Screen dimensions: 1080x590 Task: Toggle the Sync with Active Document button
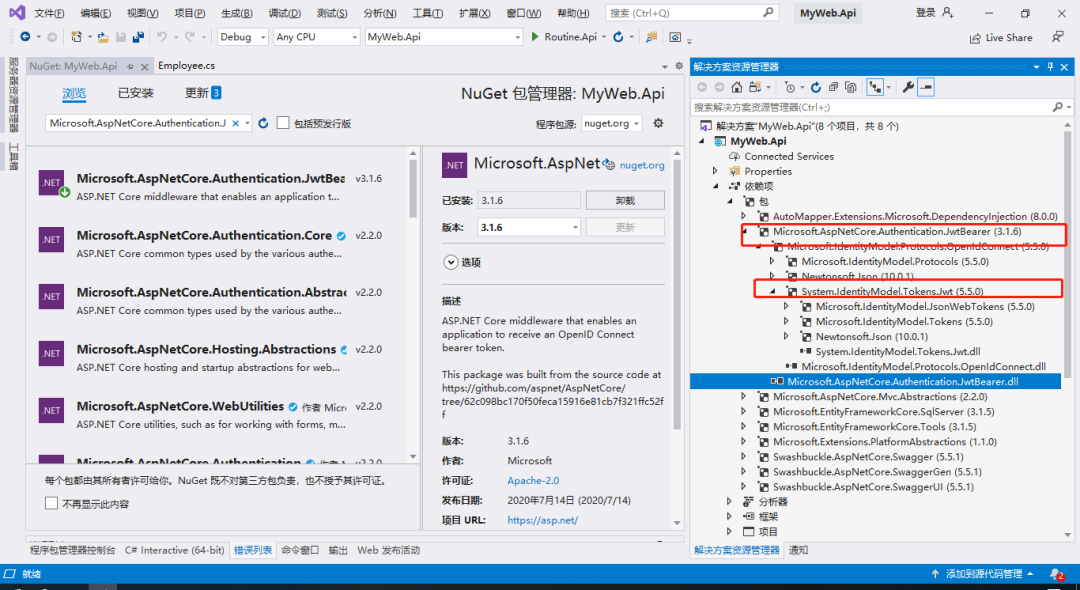(875, 87)
